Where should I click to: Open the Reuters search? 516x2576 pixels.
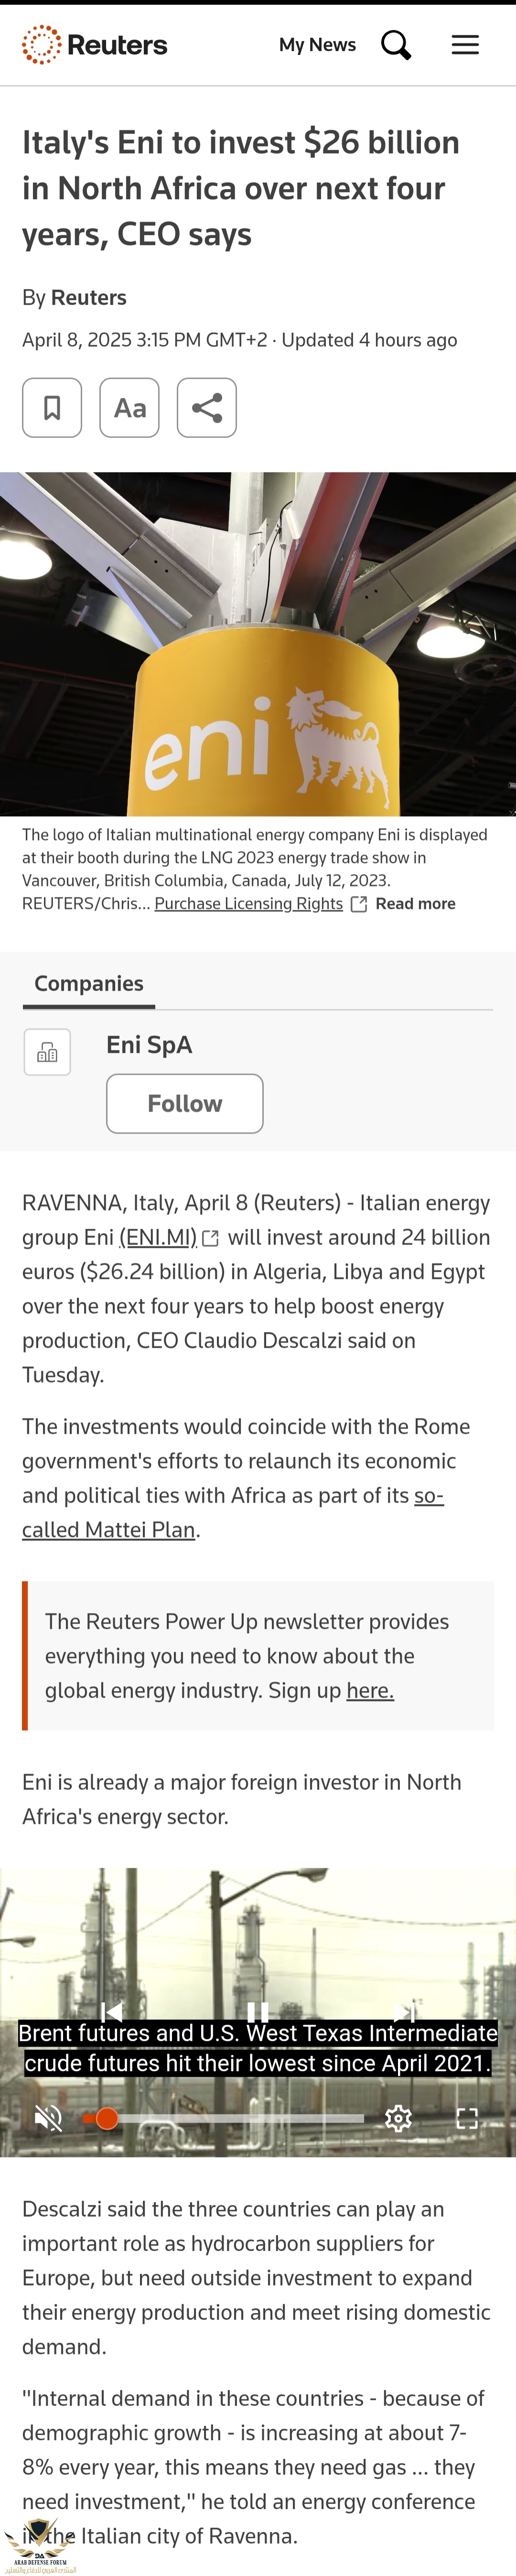[396, 45]
